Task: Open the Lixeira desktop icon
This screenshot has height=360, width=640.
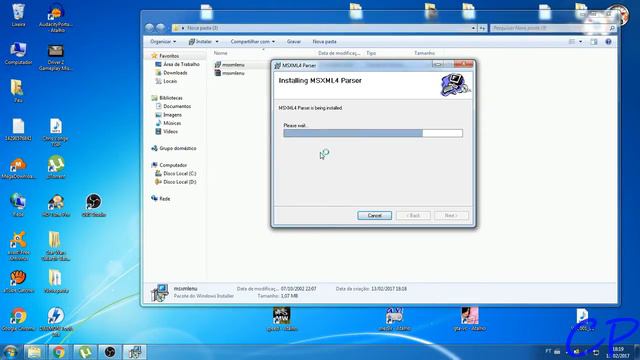Action: (x=18, y=16)
